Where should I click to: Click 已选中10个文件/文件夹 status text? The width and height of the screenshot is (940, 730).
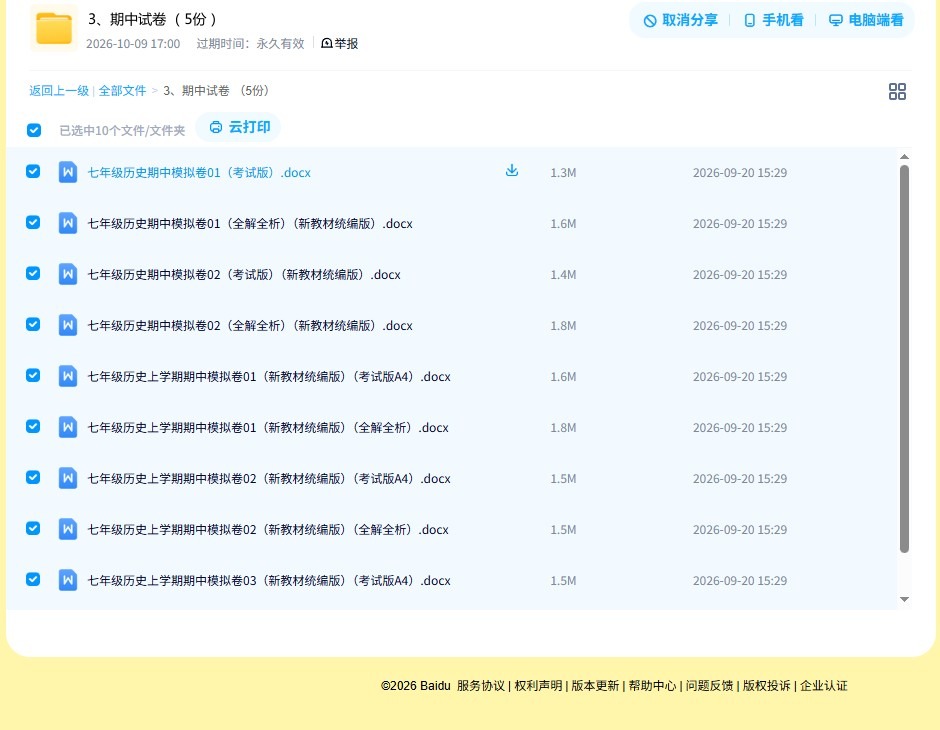122,130
